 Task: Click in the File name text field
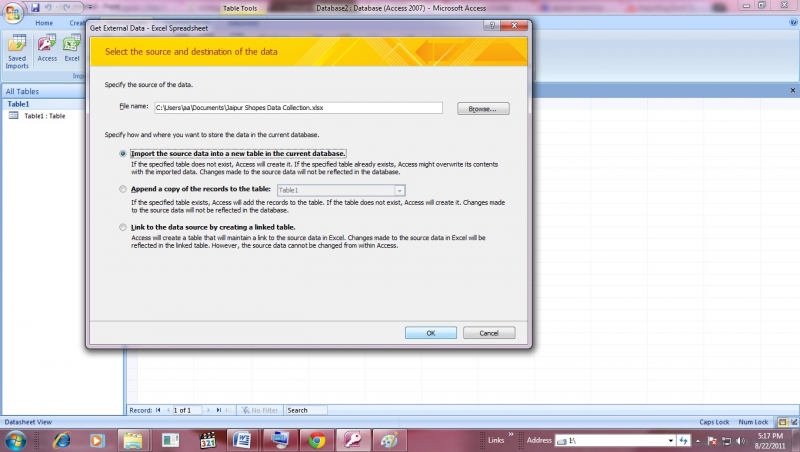tap(297, 107)
